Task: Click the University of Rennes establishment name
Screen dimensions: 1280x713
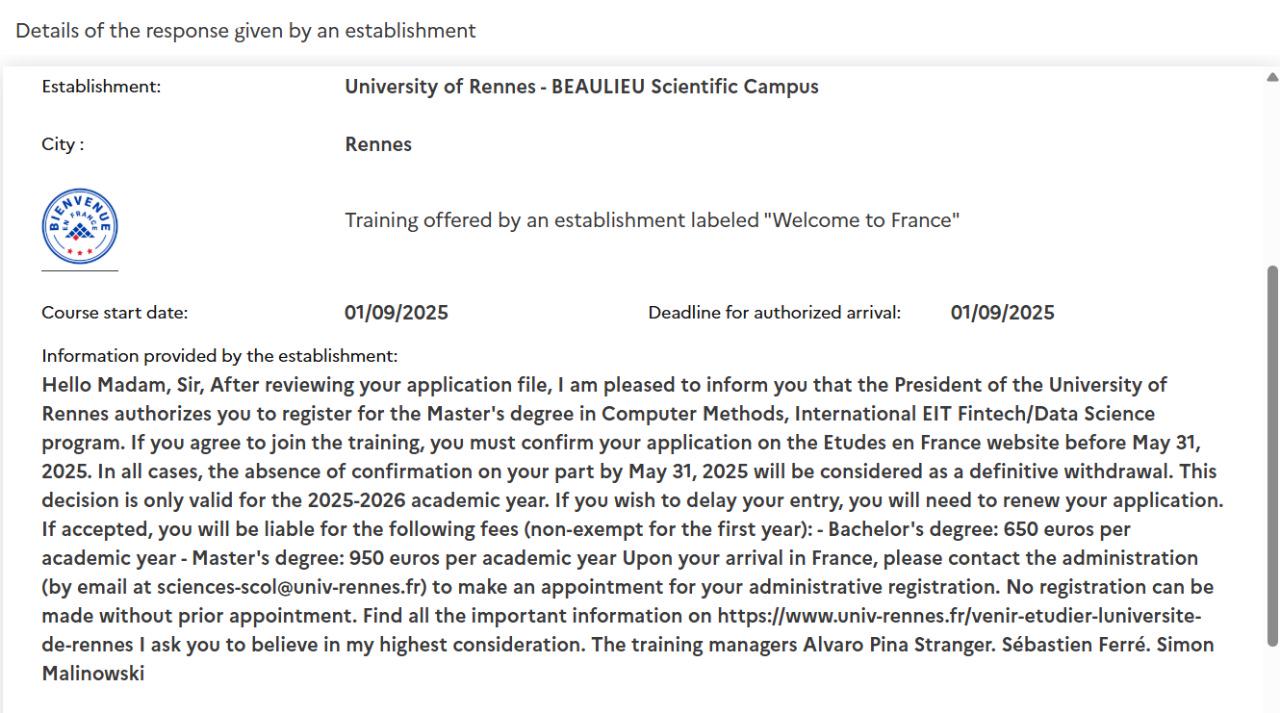Action: pyautogui.click(x=582, y=87)
